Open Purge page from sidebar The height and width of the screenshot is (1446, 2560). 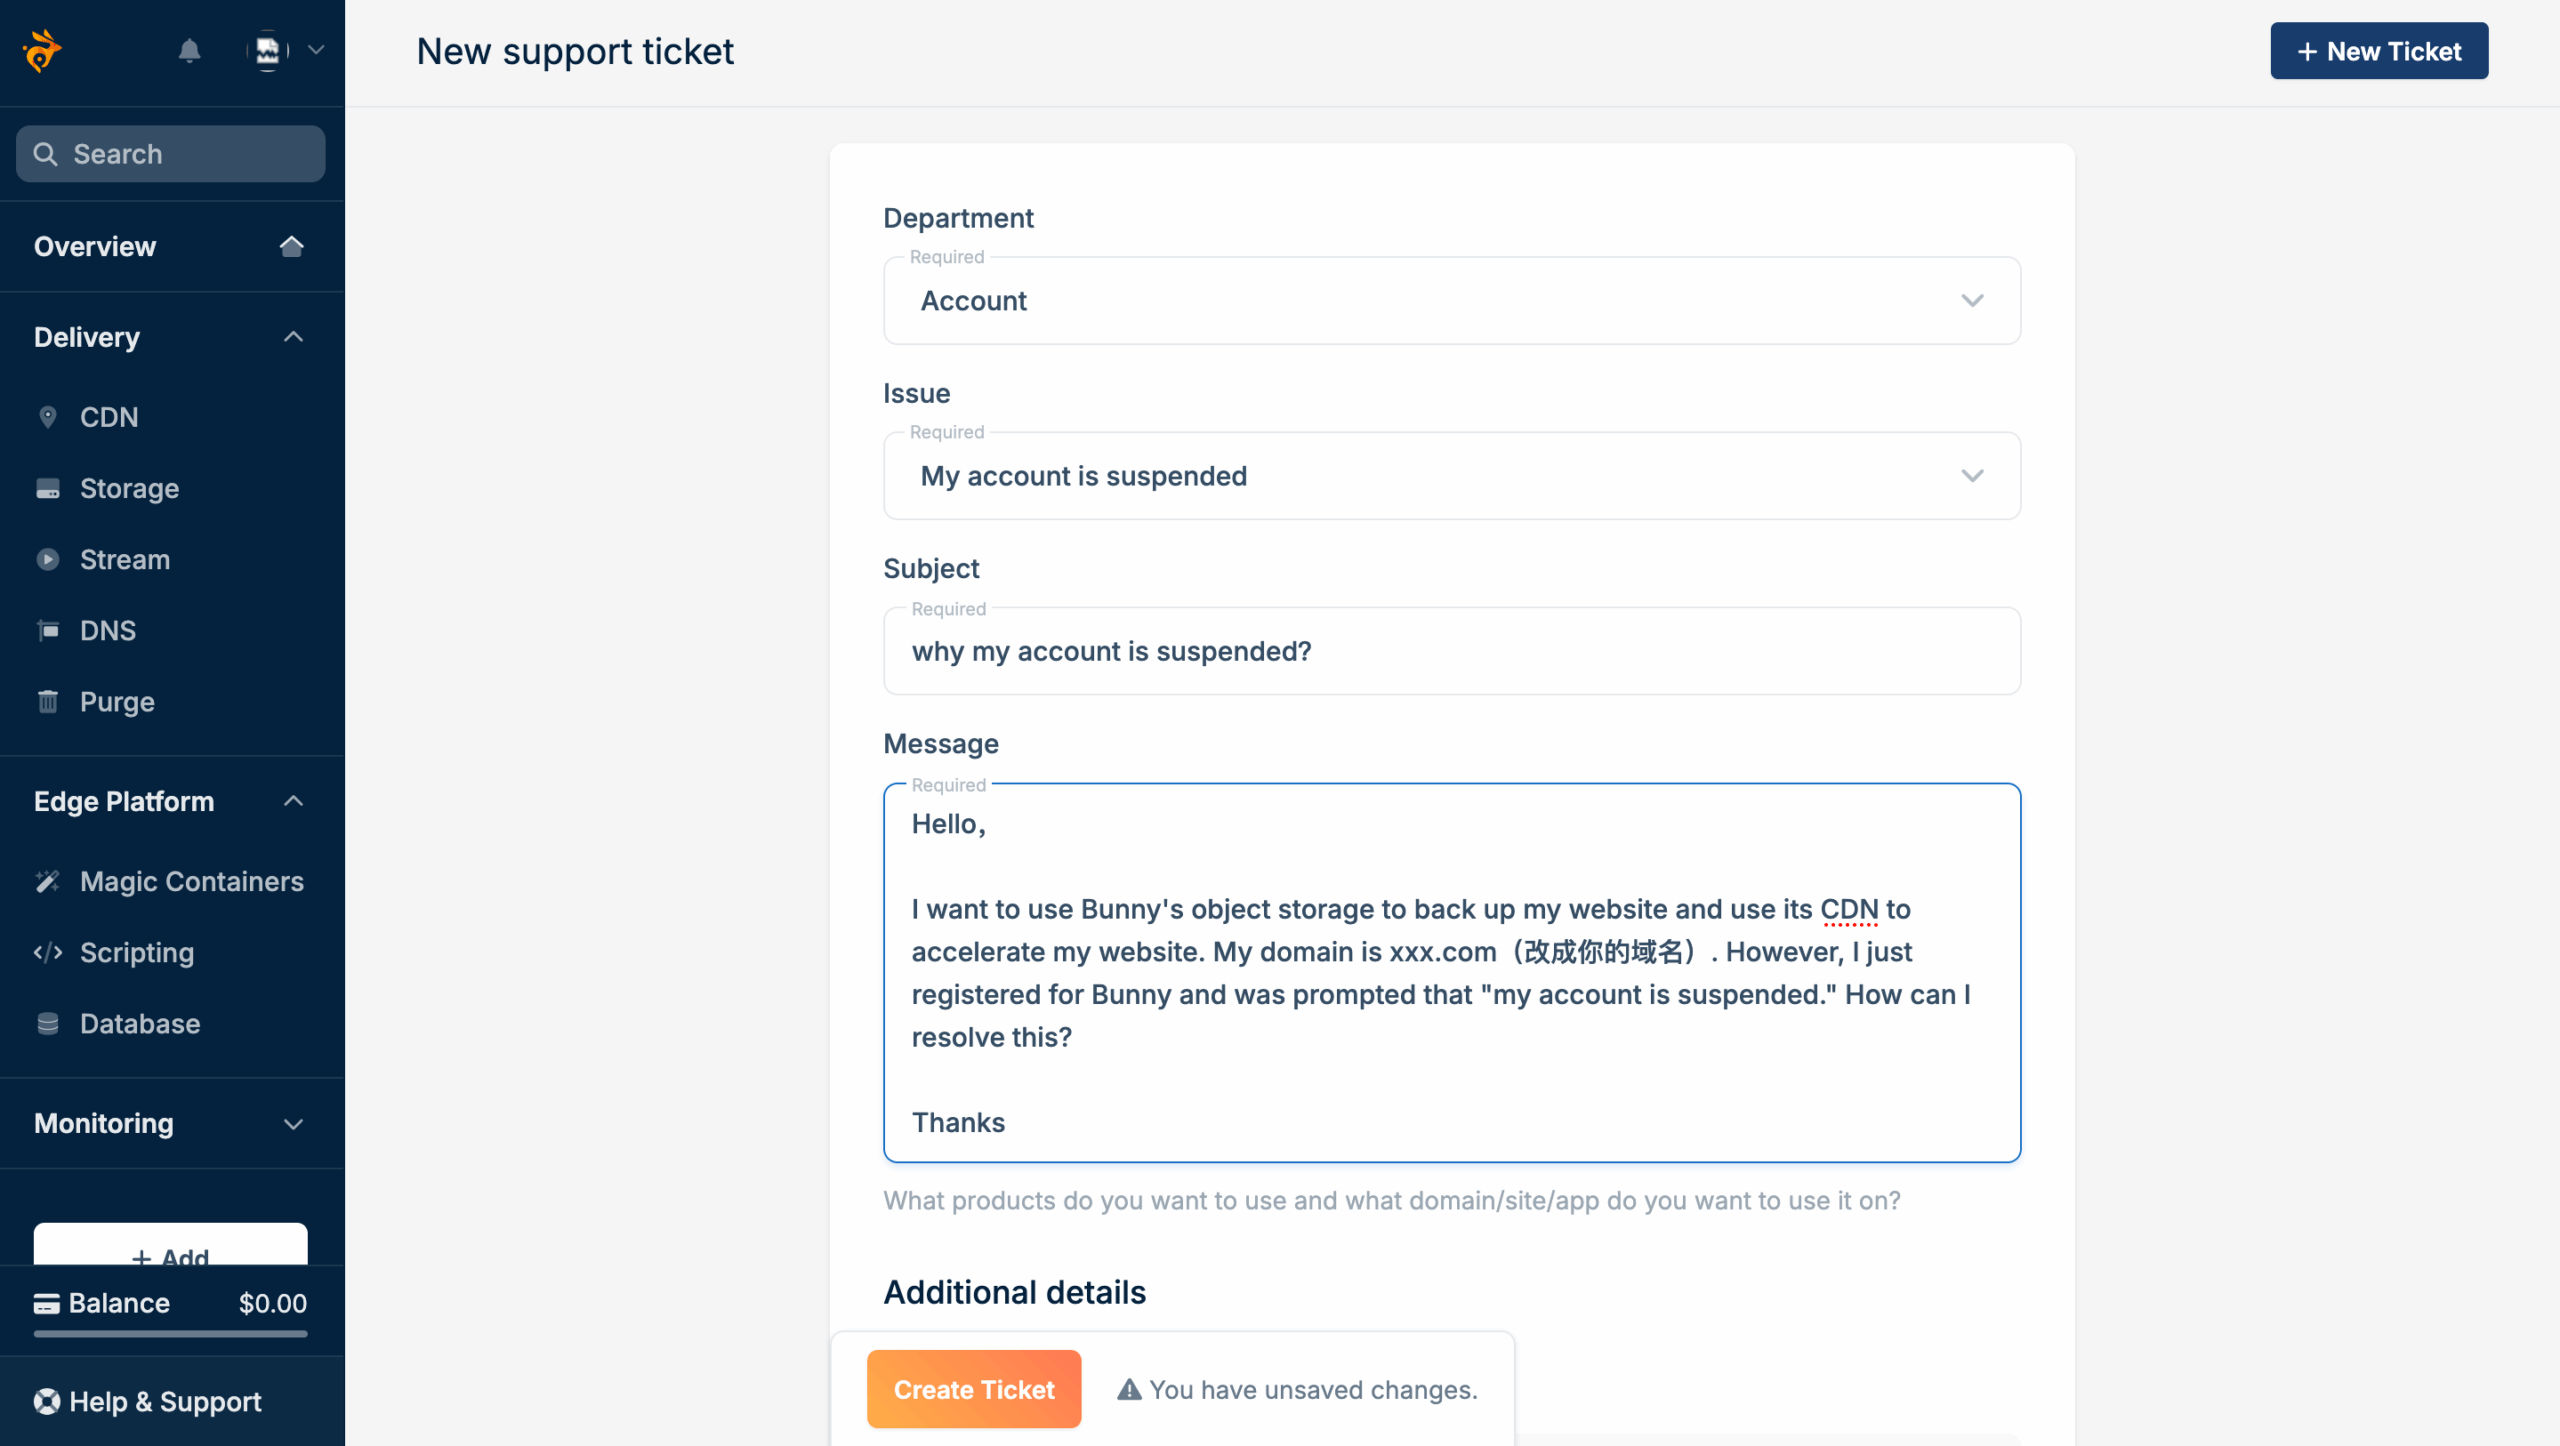point(117,701)
